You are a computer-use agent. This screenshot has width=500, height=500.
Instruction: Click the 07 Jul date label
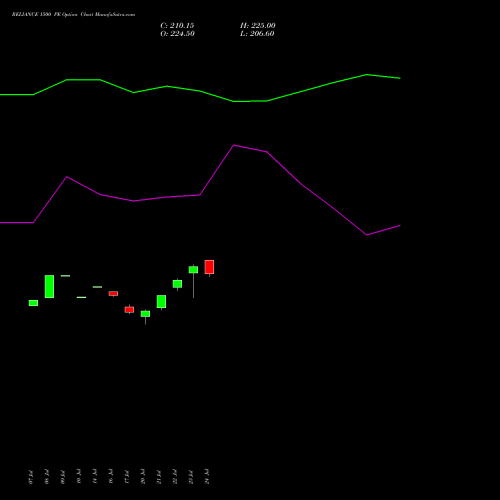tap(31, 477)
